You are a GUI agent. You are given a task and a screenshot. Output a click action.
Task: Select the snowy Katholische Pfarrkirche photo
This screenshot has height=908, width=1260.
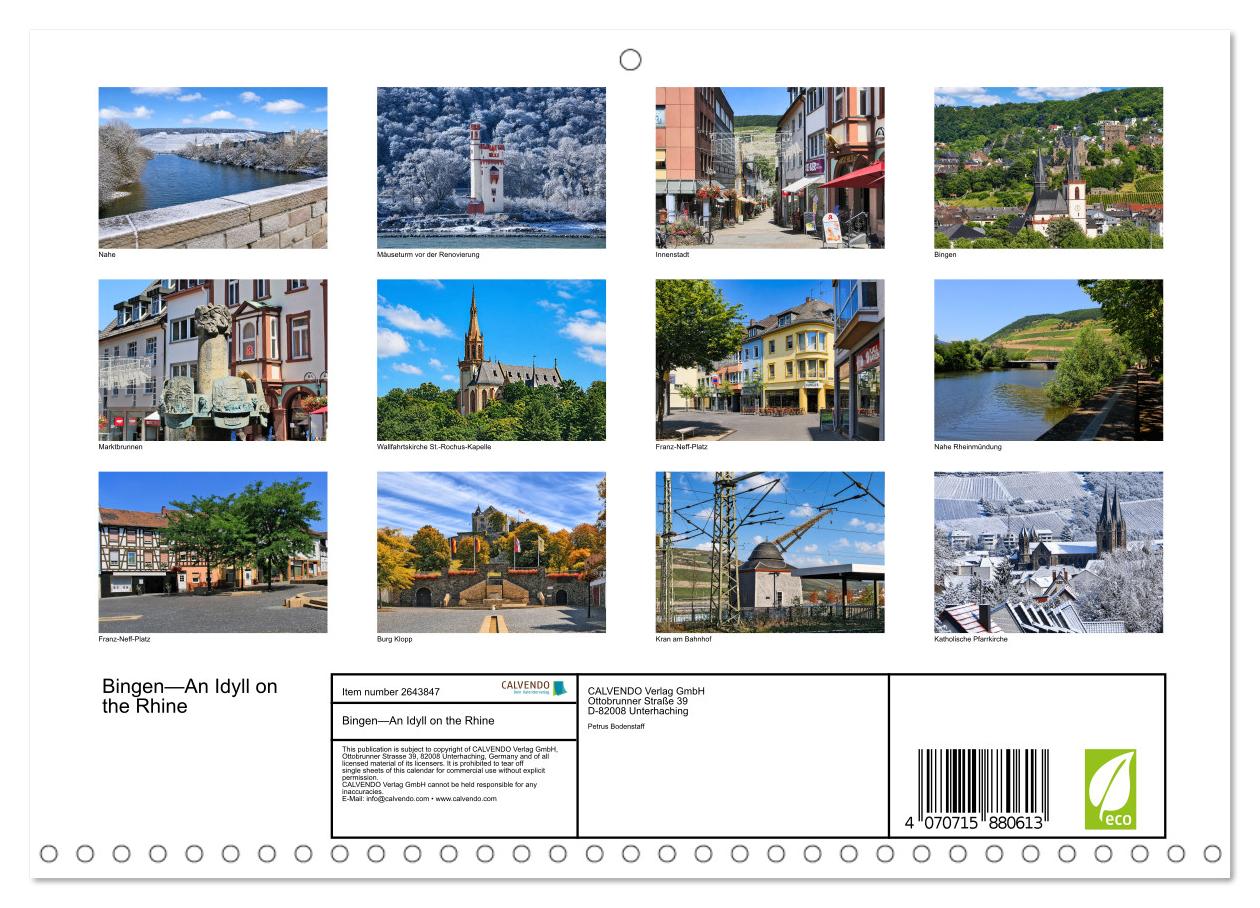click(x=1049, y=552)
